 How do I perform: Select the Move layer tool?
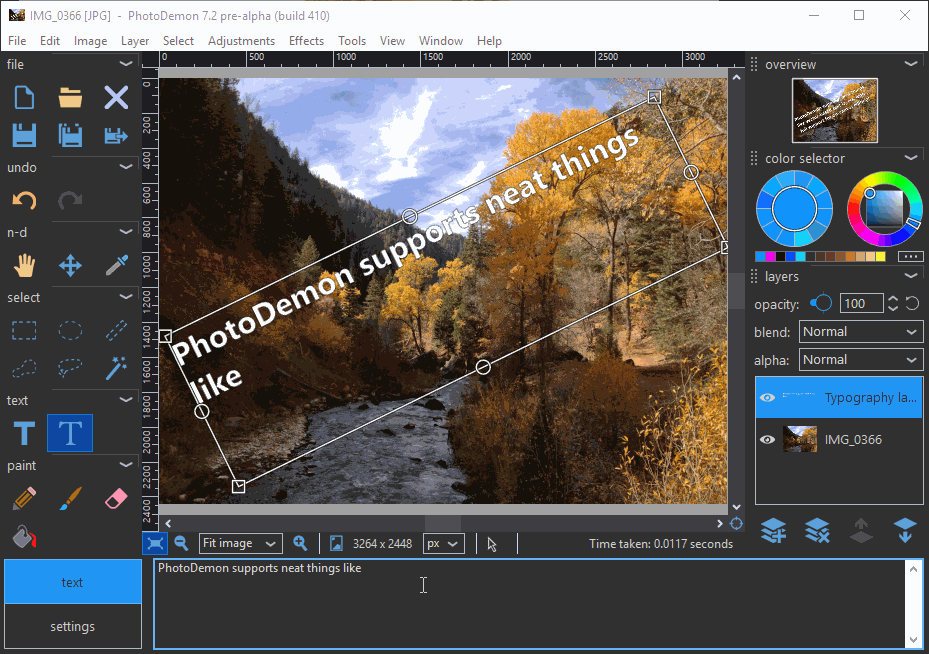[70, 265]
